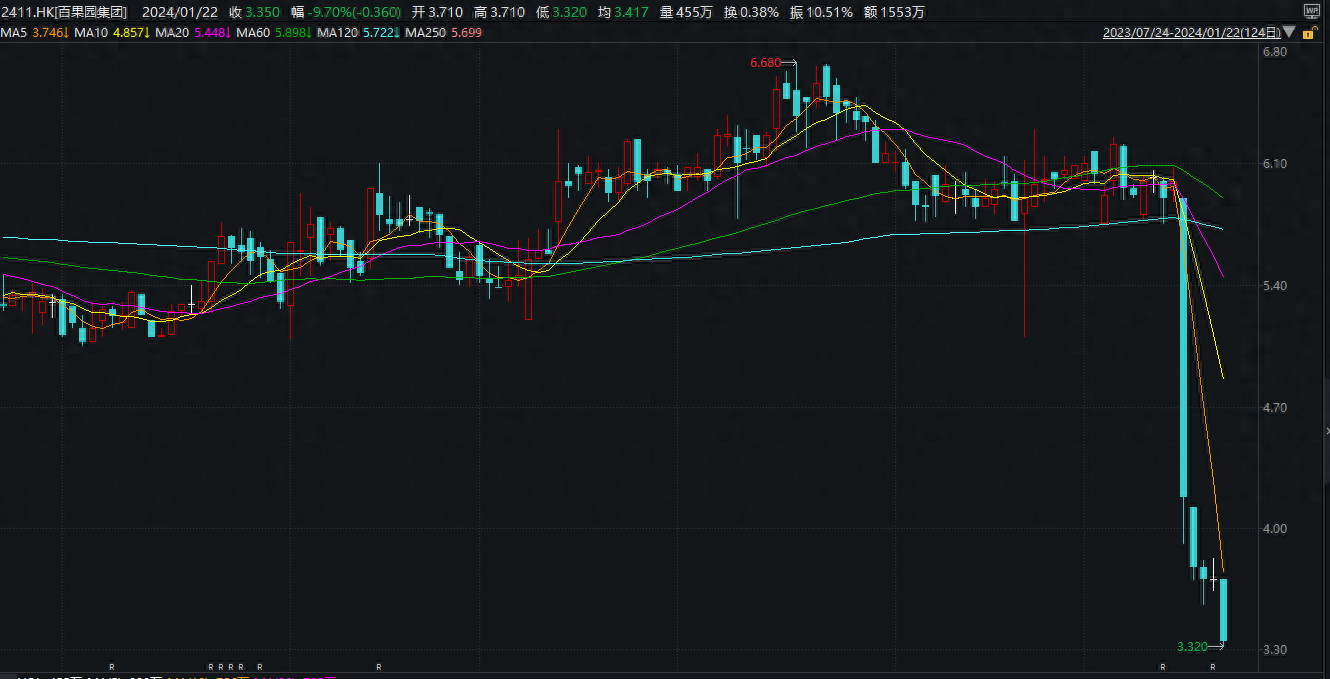Click the rightmost R event marker
The image size is (1330, 679).
click(1213, 667)
